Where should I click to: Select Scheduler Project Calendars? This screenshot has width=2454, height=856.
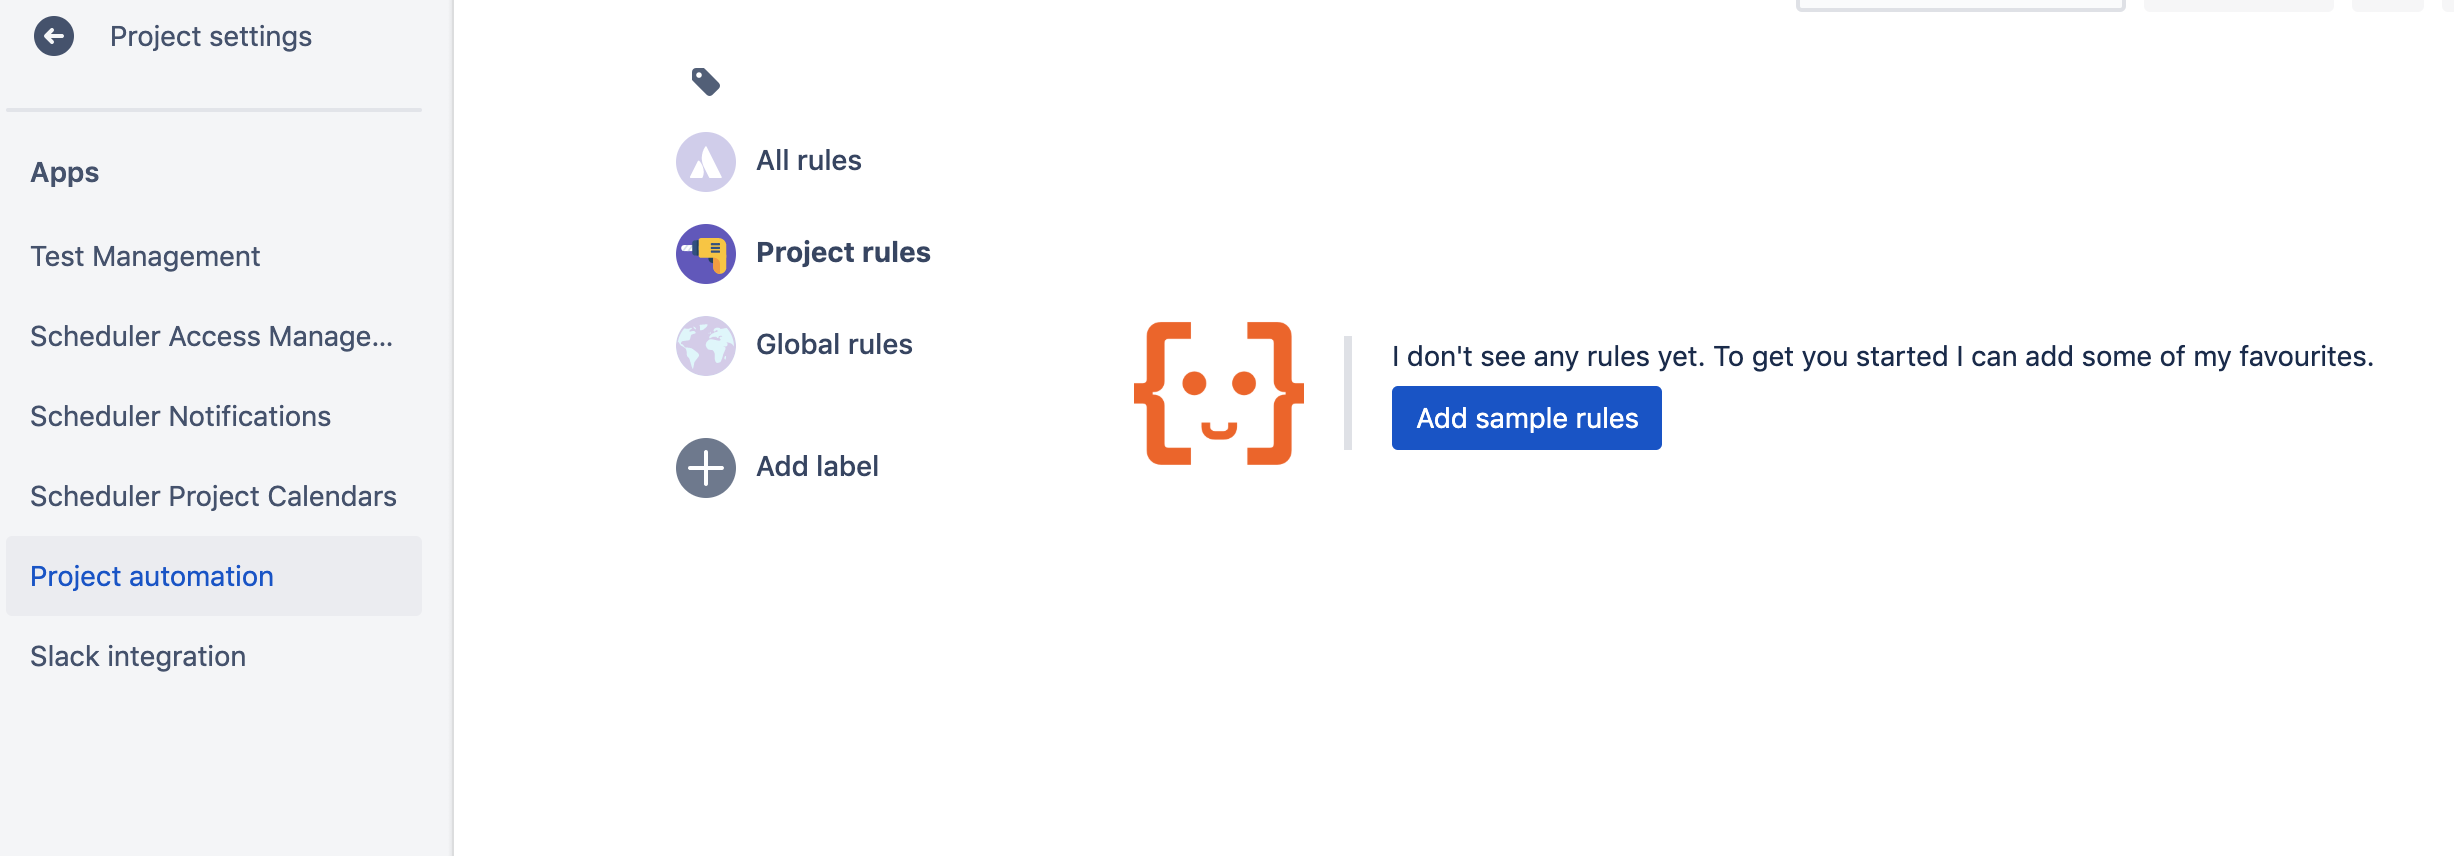pyautogui.click(x=213, y=496)
